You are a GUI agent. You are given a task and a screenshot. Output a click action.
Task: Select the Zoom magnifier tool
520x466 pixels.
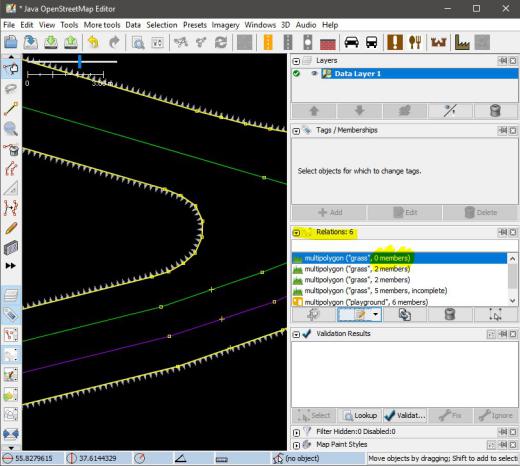(x=11, y=129)
